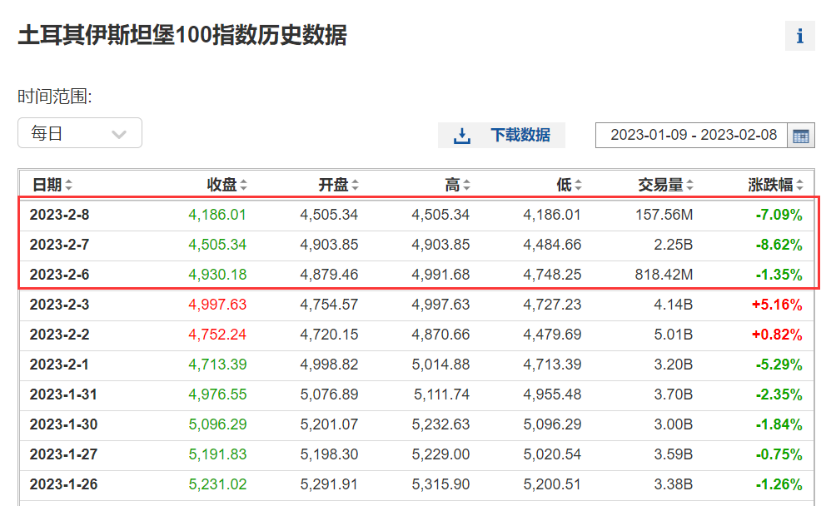Click the 土耳其伊斯坦堡100指数历史数据 heading
This screenshot has height=506, width=831.
182,35
